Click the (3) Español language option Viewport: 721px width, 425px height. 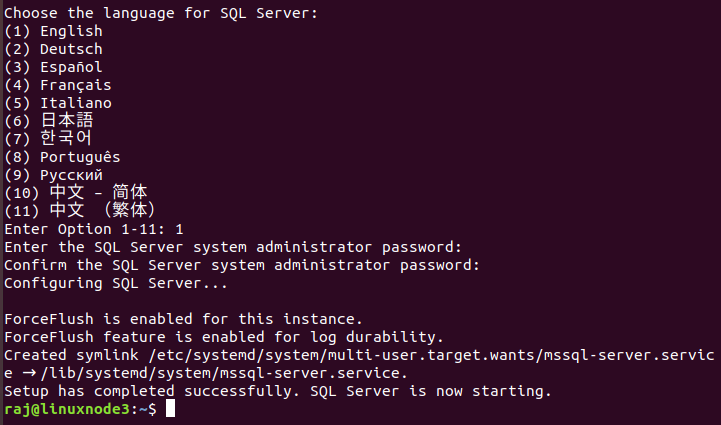53,67
